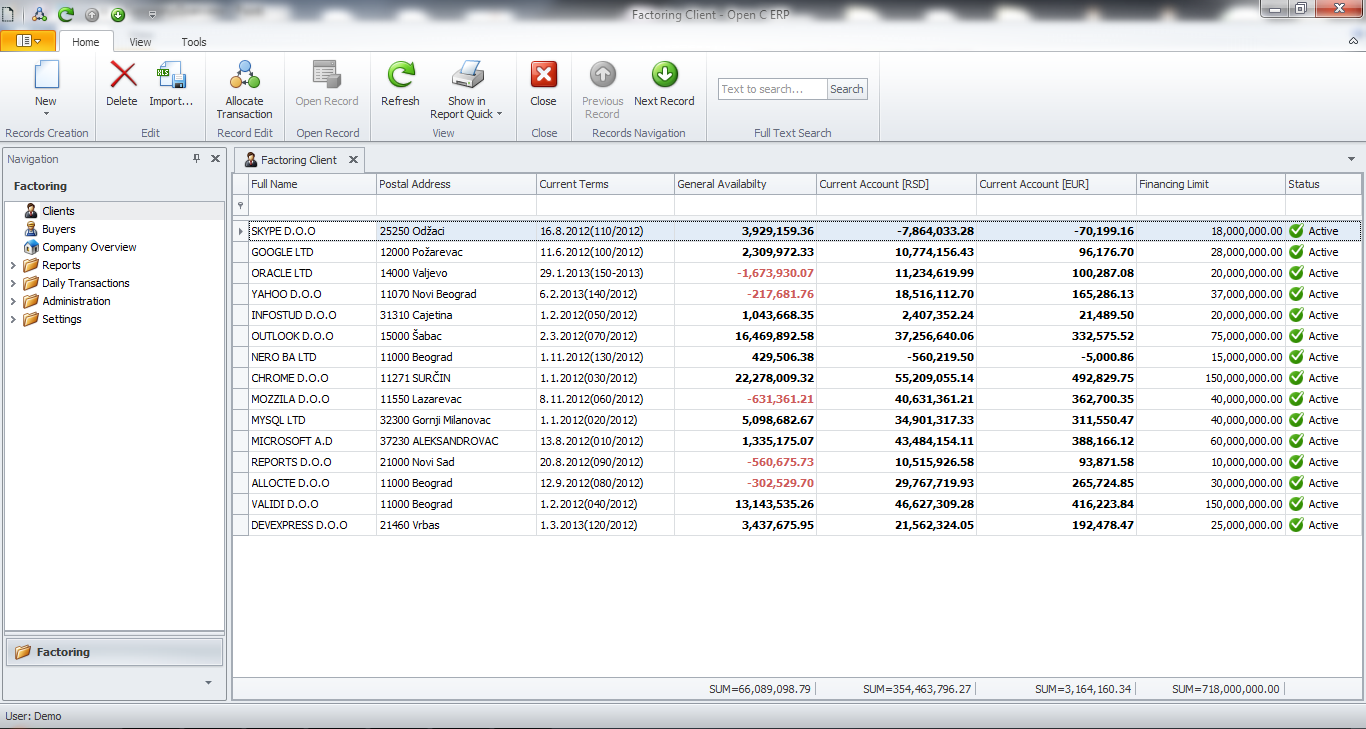Click the Import icon in Edit group

click(x=171, y=75)
